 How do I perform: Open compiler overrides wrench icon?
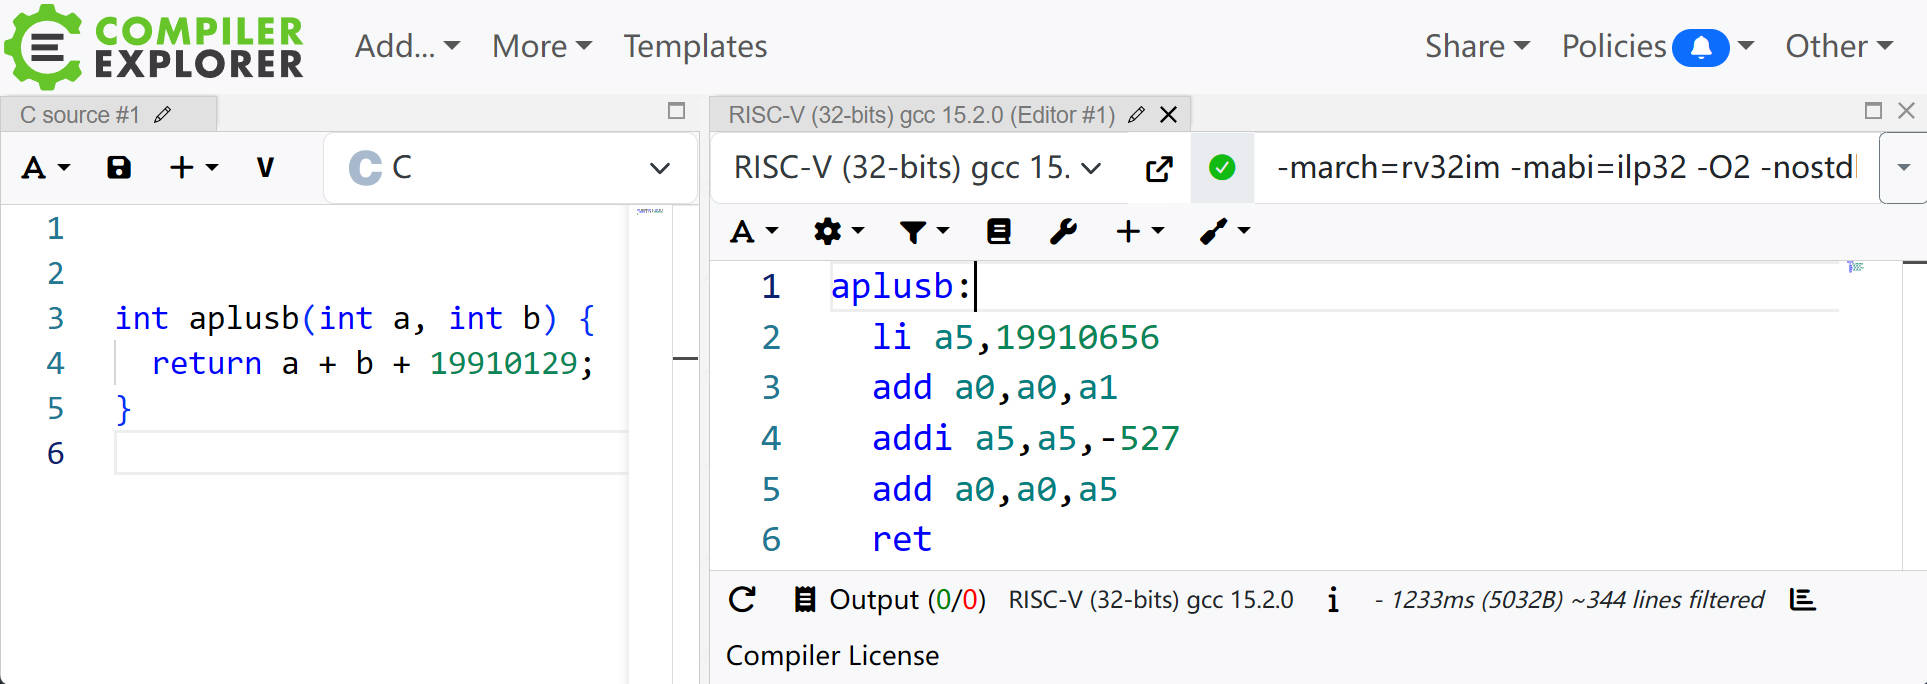pos(1063,232)
